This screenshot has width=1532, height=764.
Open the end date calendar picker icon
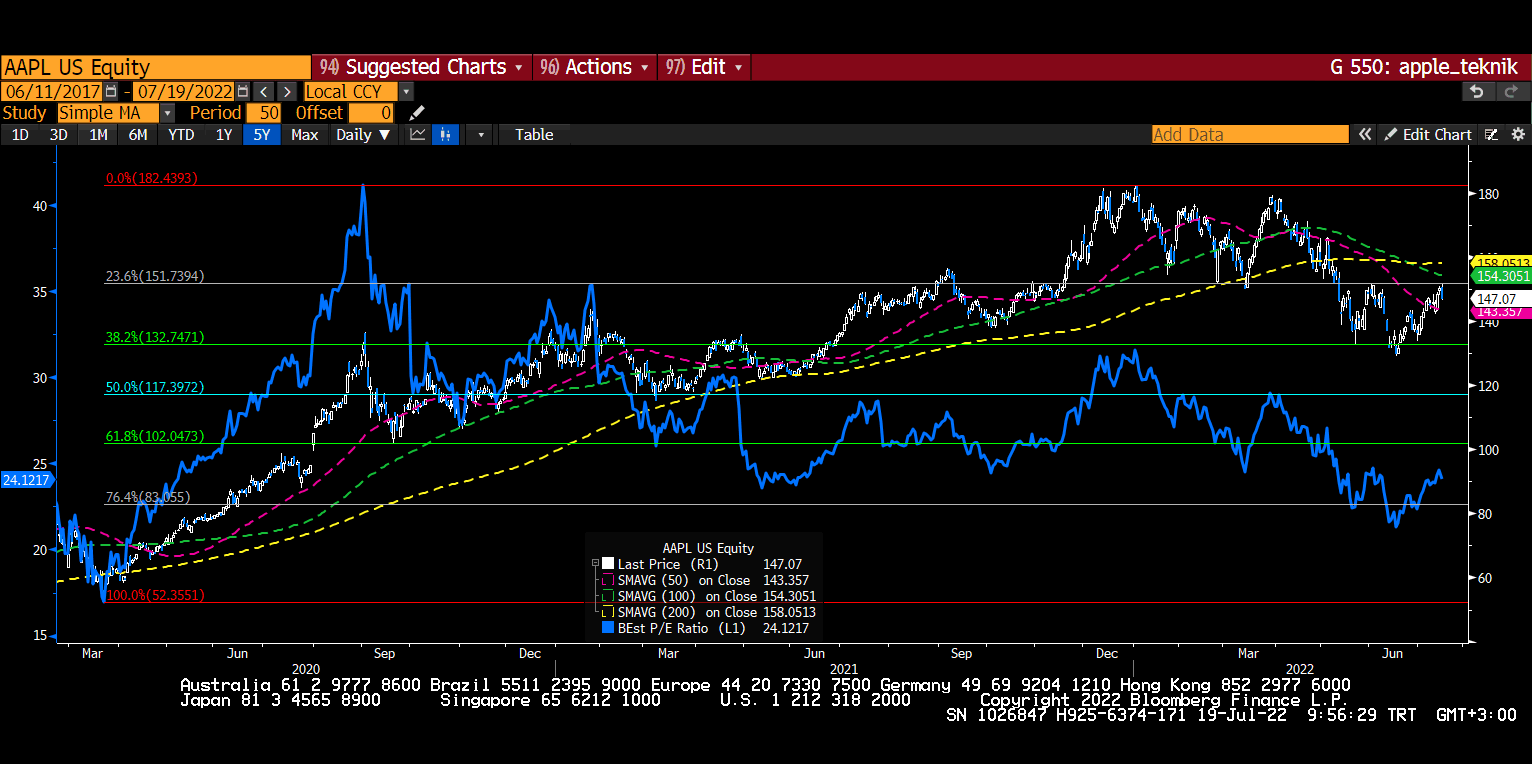[242, 91]
